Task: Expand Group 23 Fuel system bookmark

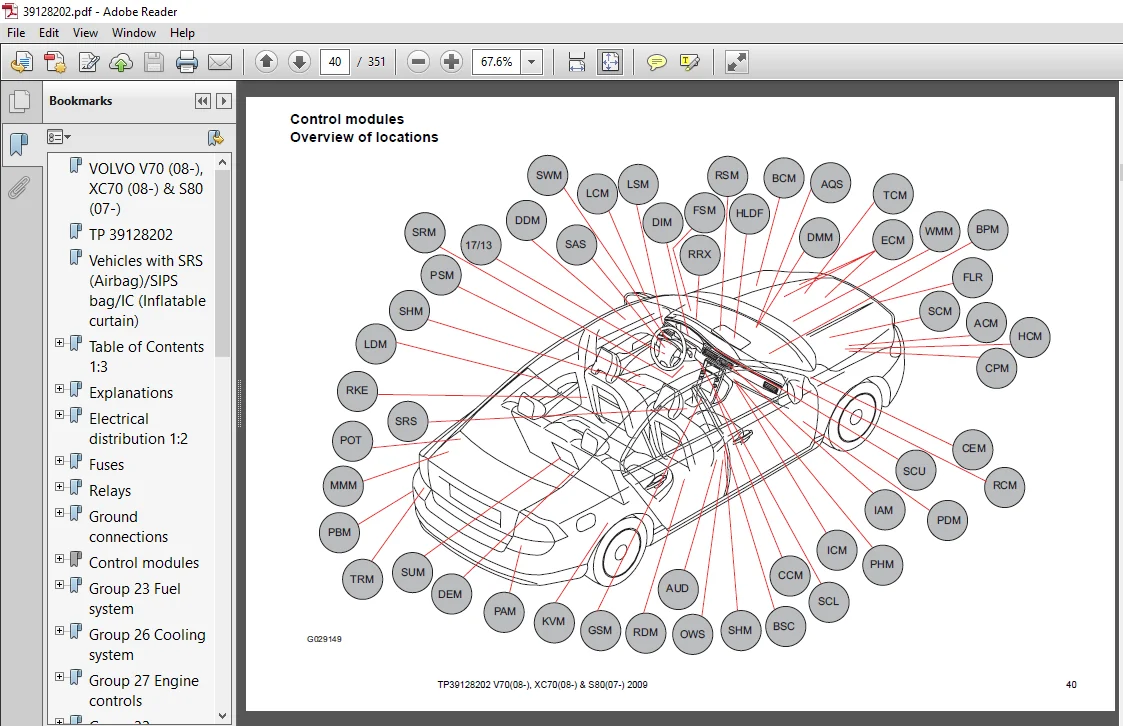Action: coord(60,585)
